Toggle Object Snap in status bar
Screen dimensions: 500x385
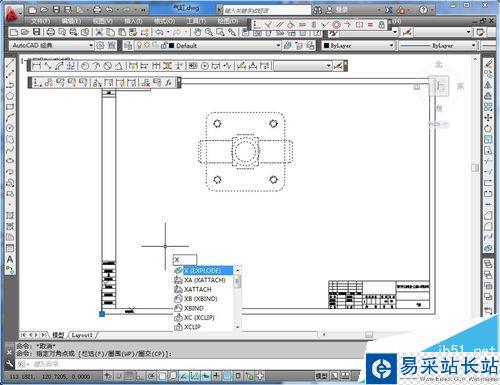pyautogui.click(x=162, y=376)
